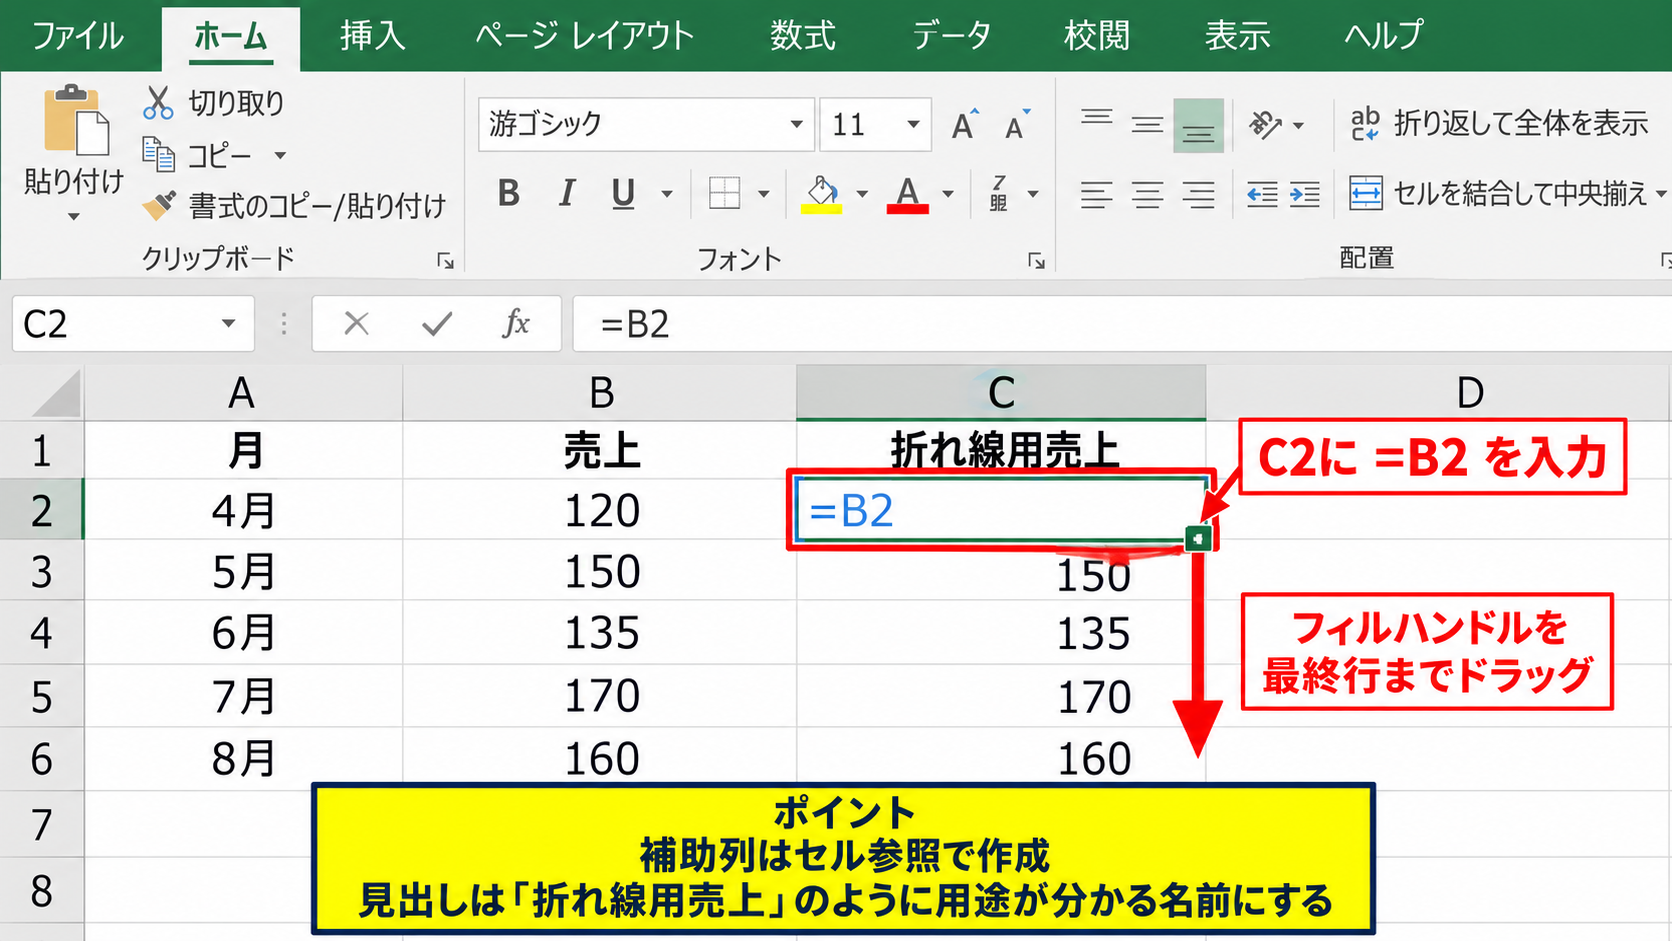1672x941 pixels.
Task: Expand the paste options arrow under 貼り付け
Action: (x=73, y=217)
